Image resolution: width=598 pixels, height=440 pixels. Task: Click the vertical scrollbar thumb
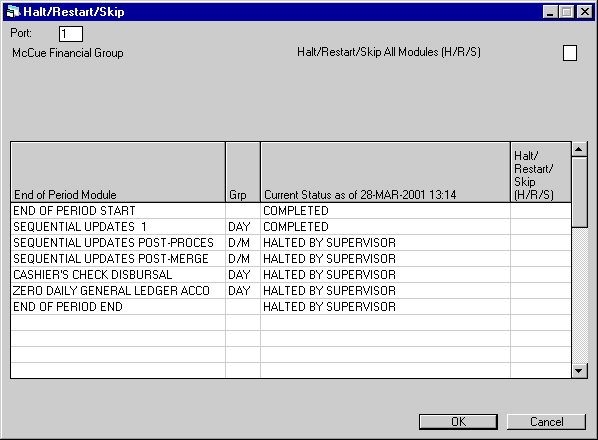[x=579, y=192]
